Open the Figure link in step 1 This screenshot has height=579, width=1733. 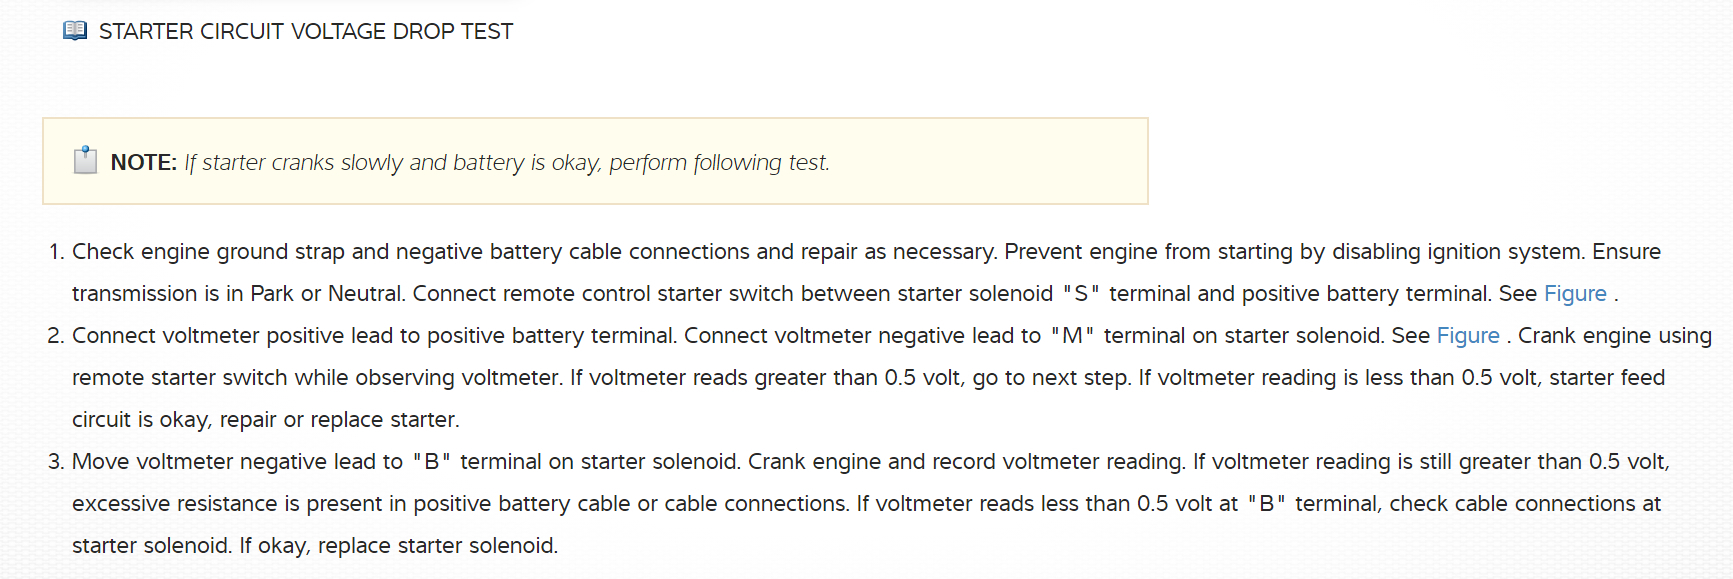tap(1575, 294)
